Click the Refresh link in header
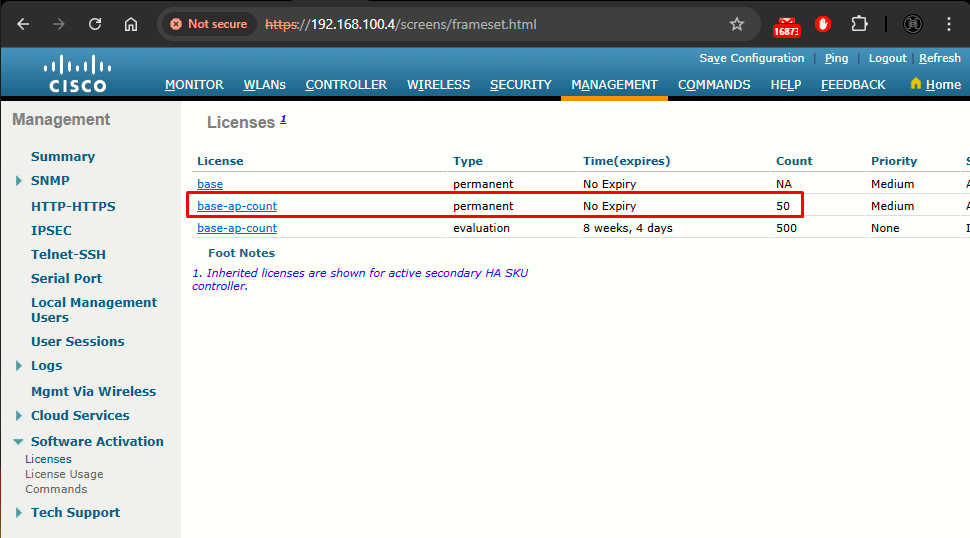This screenshot has width=970, height=538. tap(940, 58)
